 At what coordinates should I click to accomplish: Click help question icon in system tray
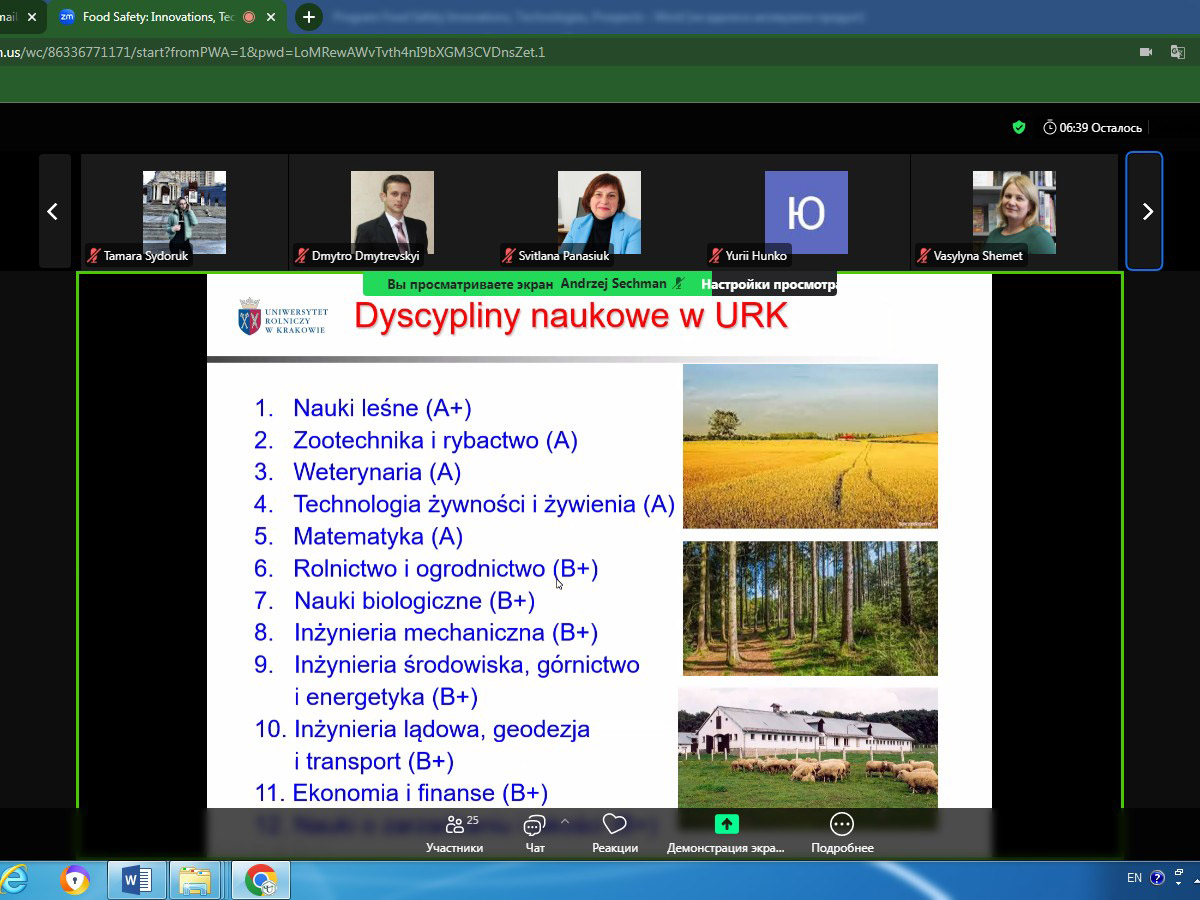(x=1157, y=878)
